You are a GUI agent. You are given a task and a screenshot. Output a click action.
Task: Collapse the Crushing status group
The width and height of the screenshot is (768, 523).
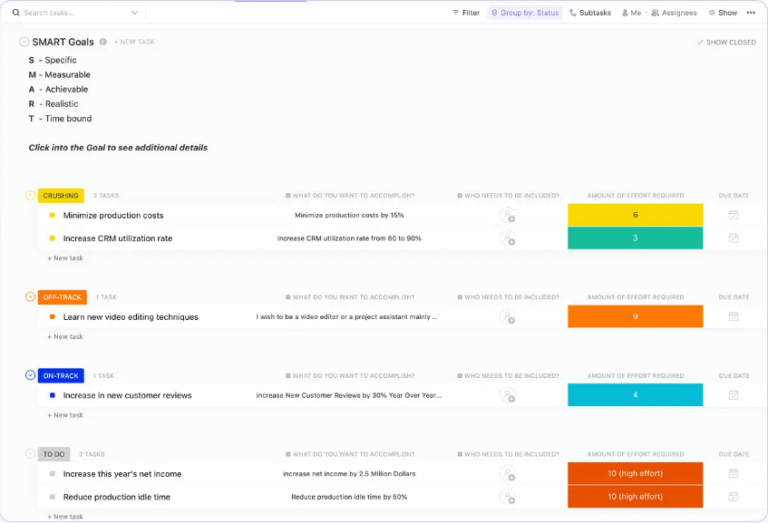(30, 195)
